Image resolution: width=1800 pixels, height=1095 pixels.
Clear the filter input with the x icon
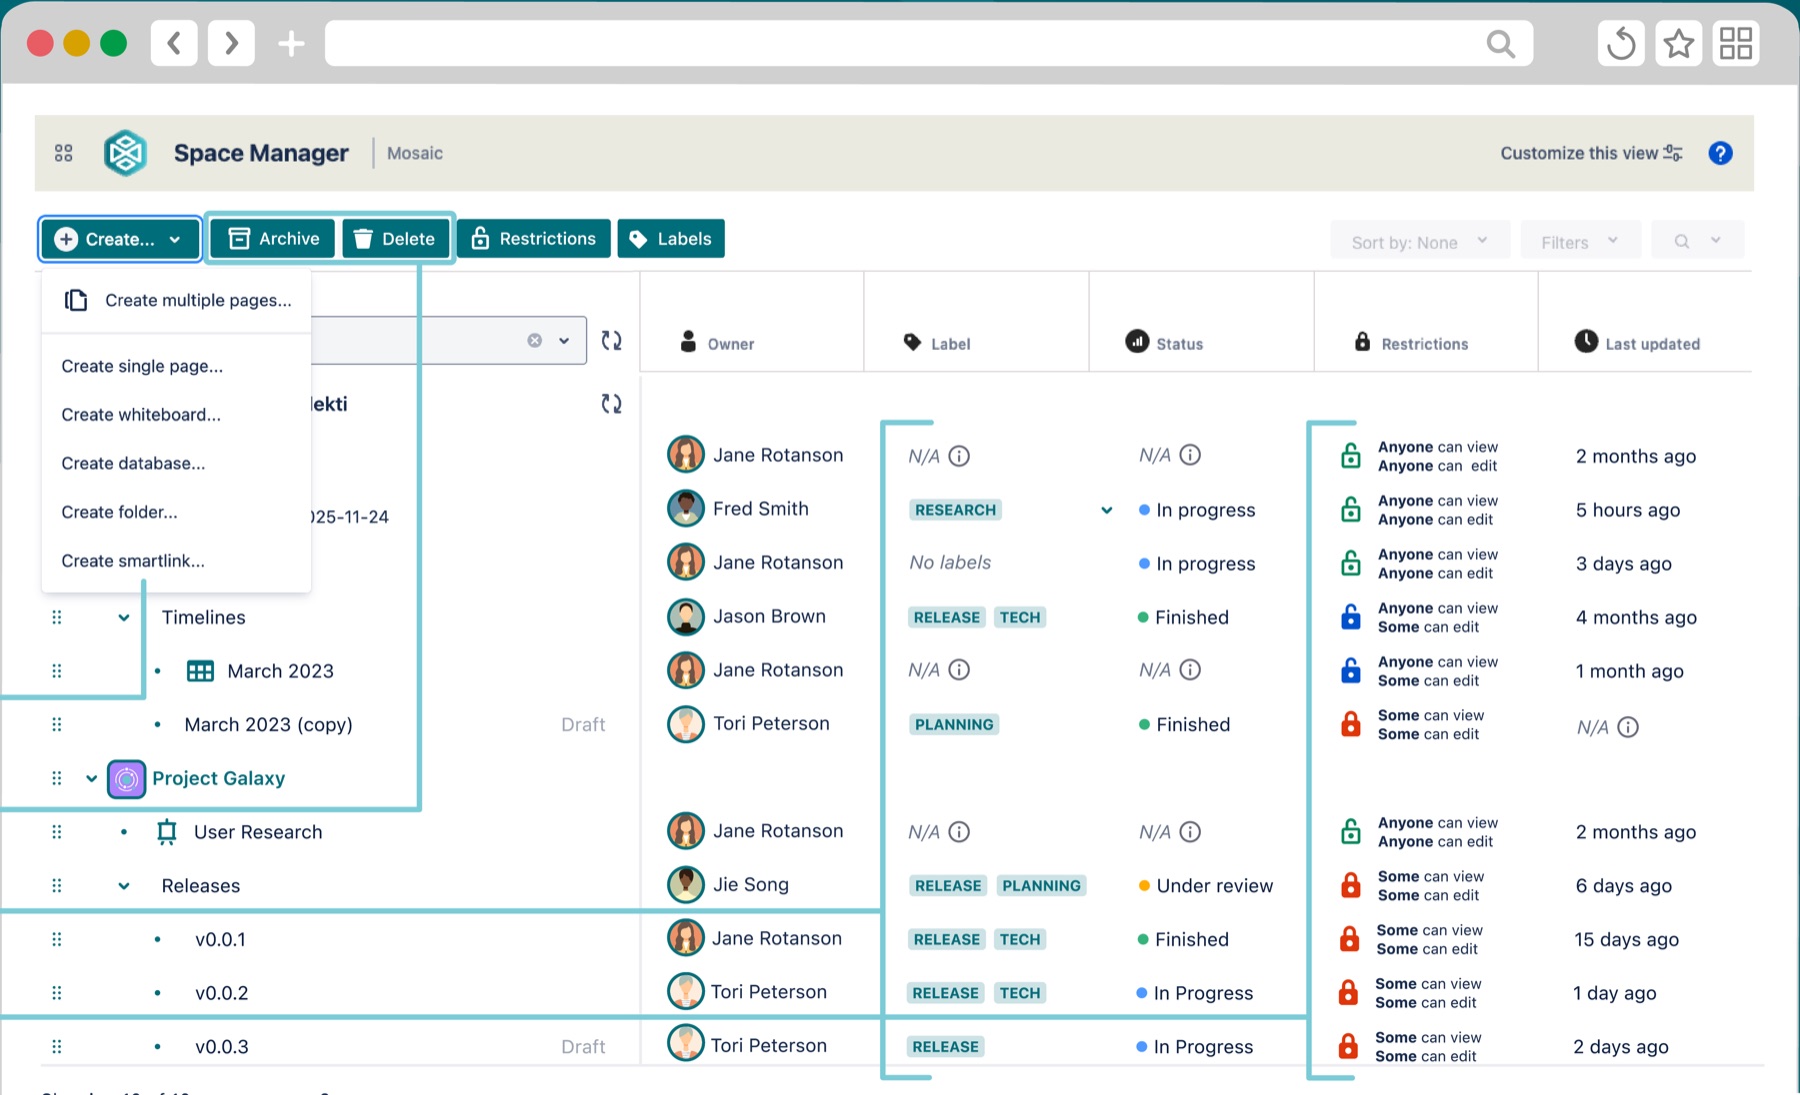click(x=535, y=341)
